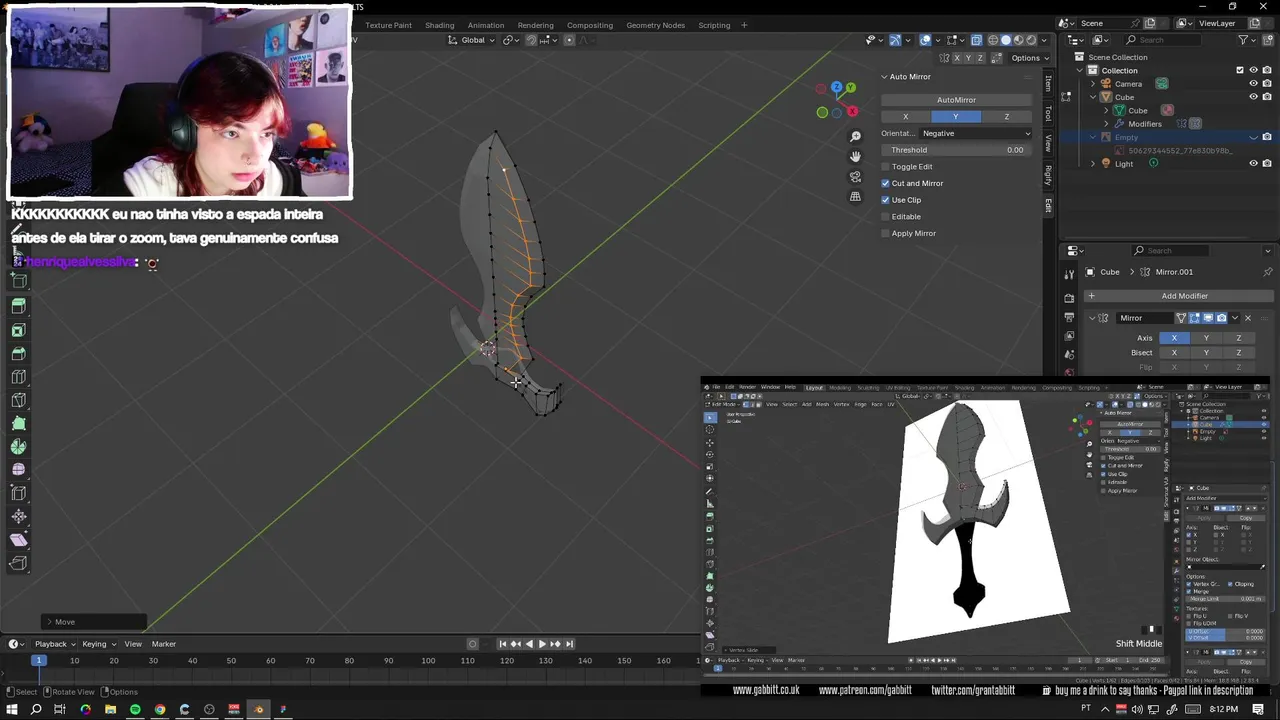Open the Playback dropdown in timeline
Screen dimensions: 1280x720
[55, 644]
